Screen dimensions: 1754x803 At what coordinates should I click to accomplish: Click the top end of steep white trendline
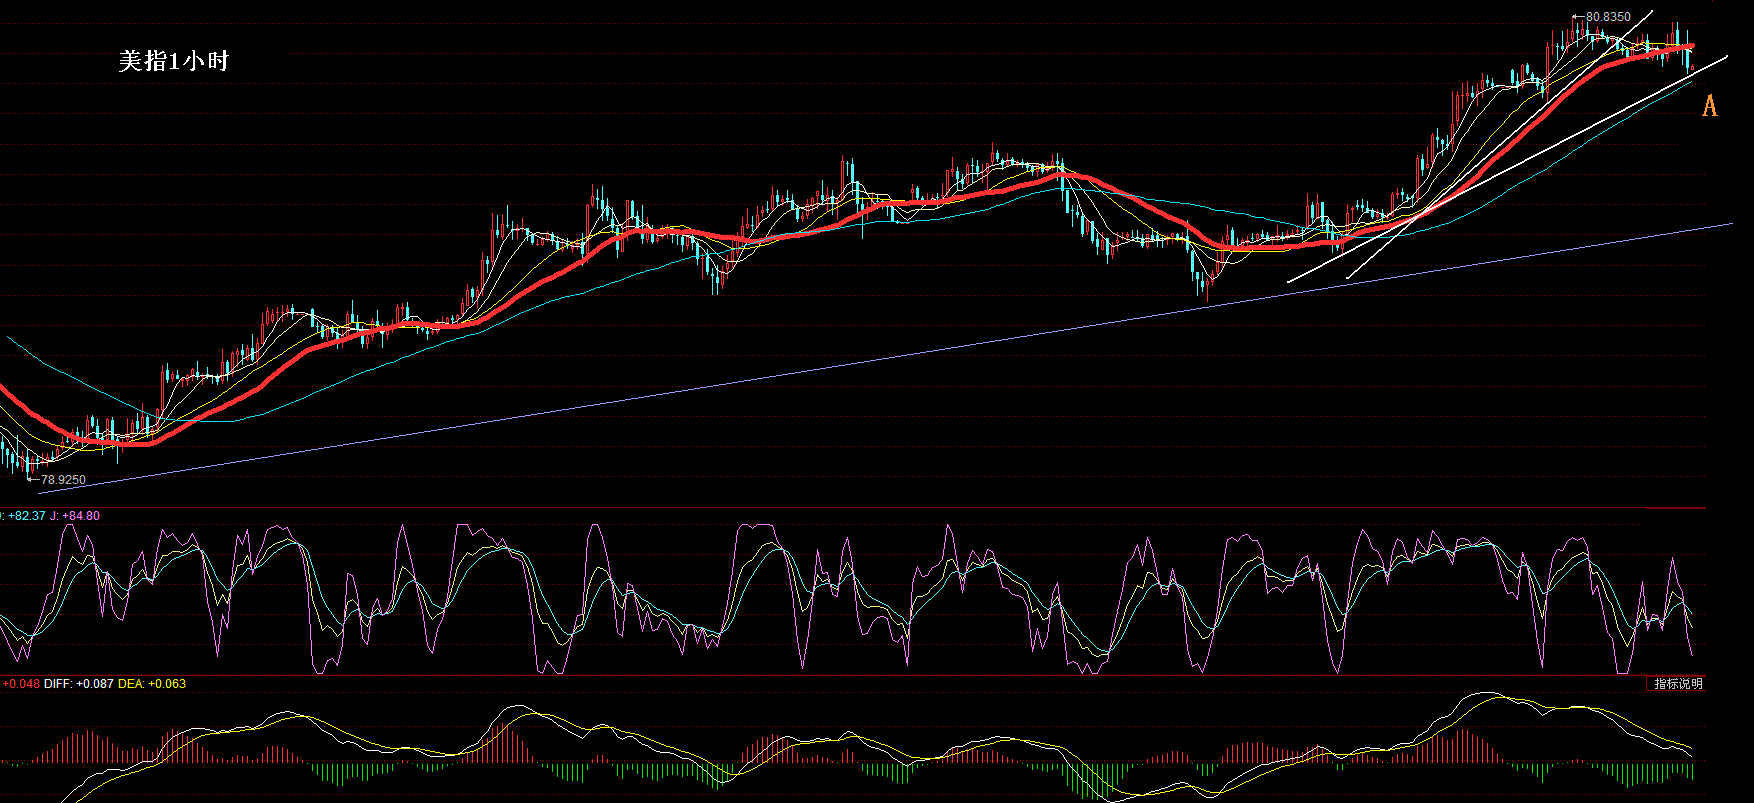point(1652,11)
